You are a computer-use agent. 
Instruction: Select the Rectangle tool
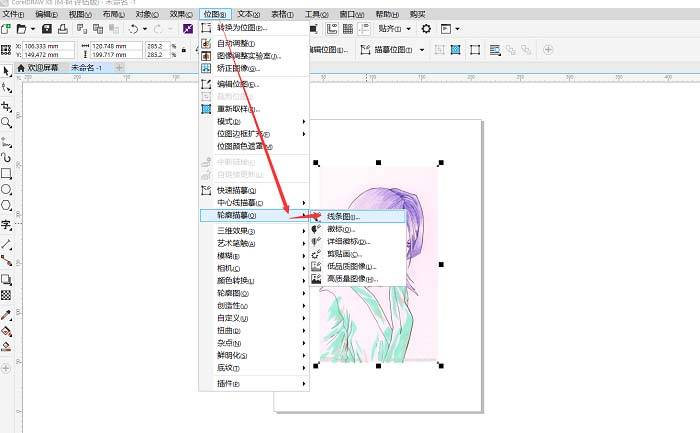pos(7,173)
